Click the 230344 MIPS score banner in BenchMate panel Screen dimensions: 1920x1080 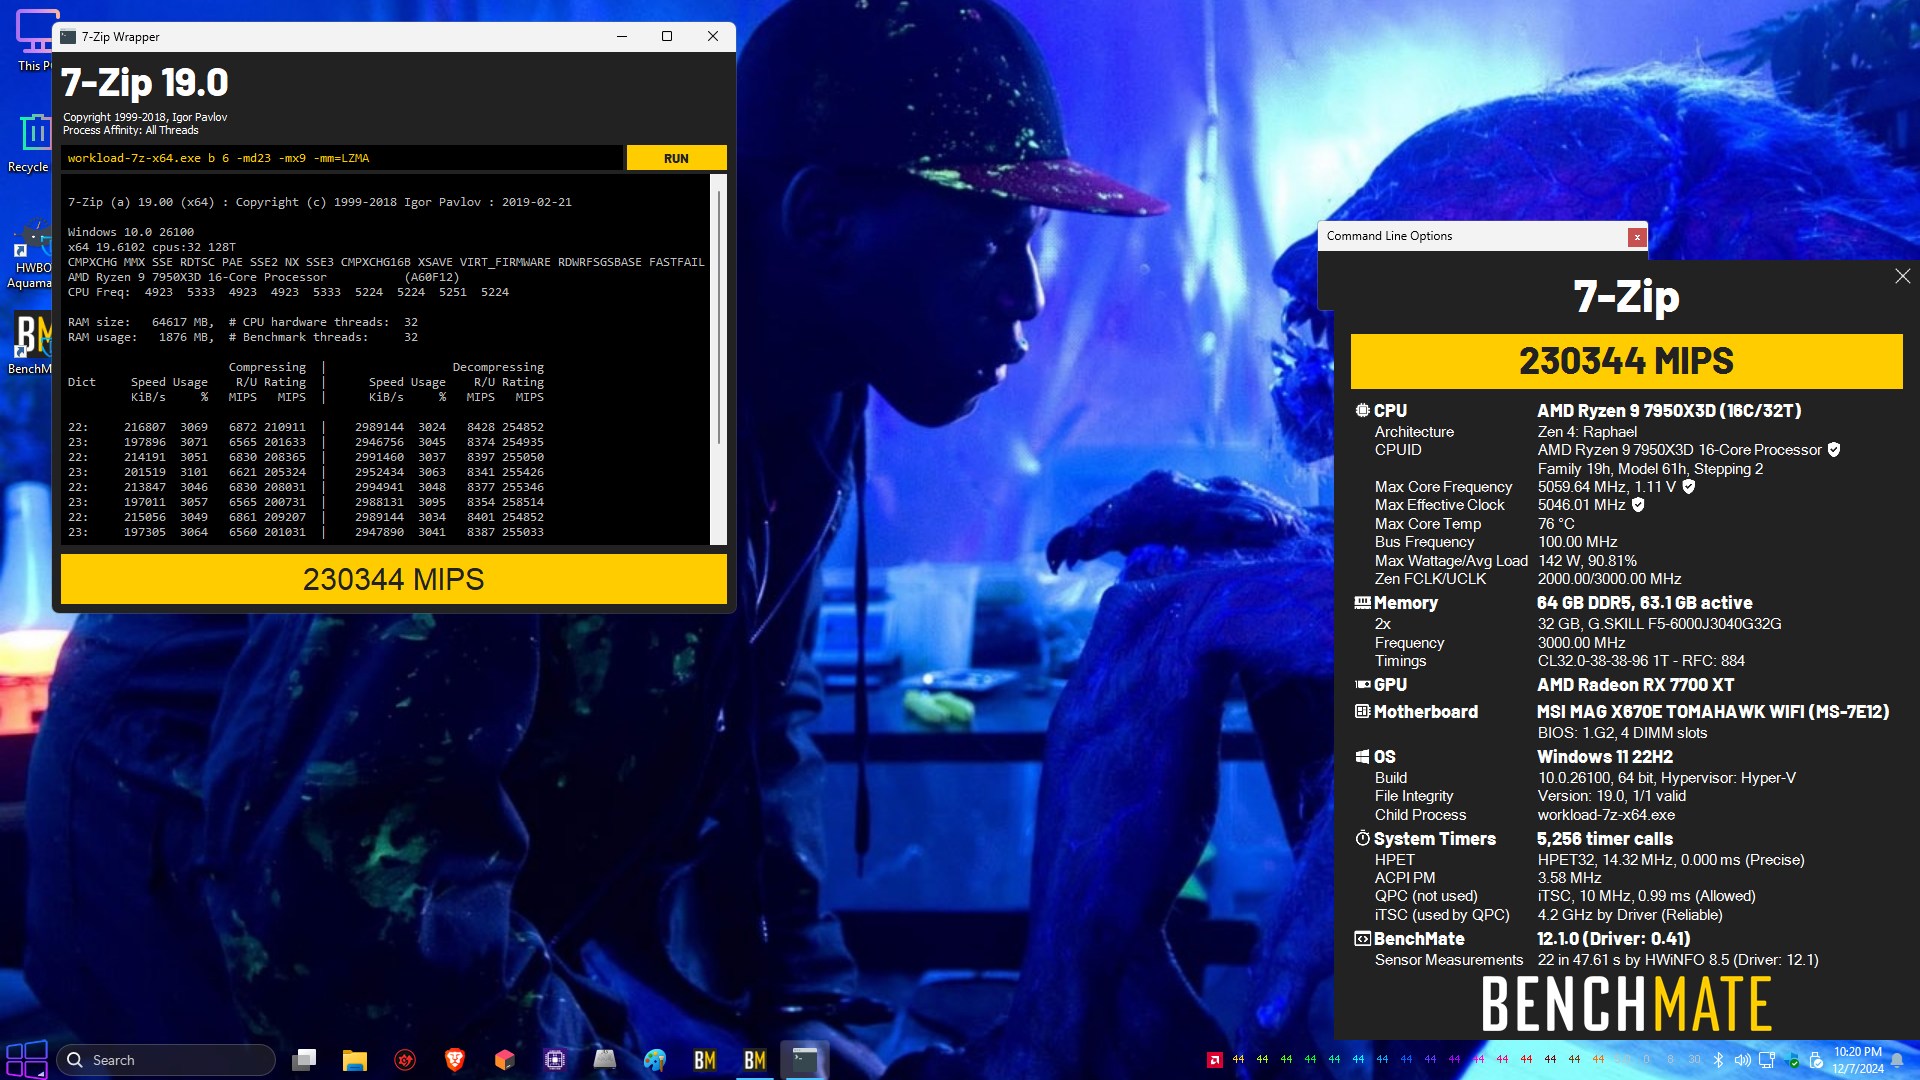click(x=1626, y=361)
